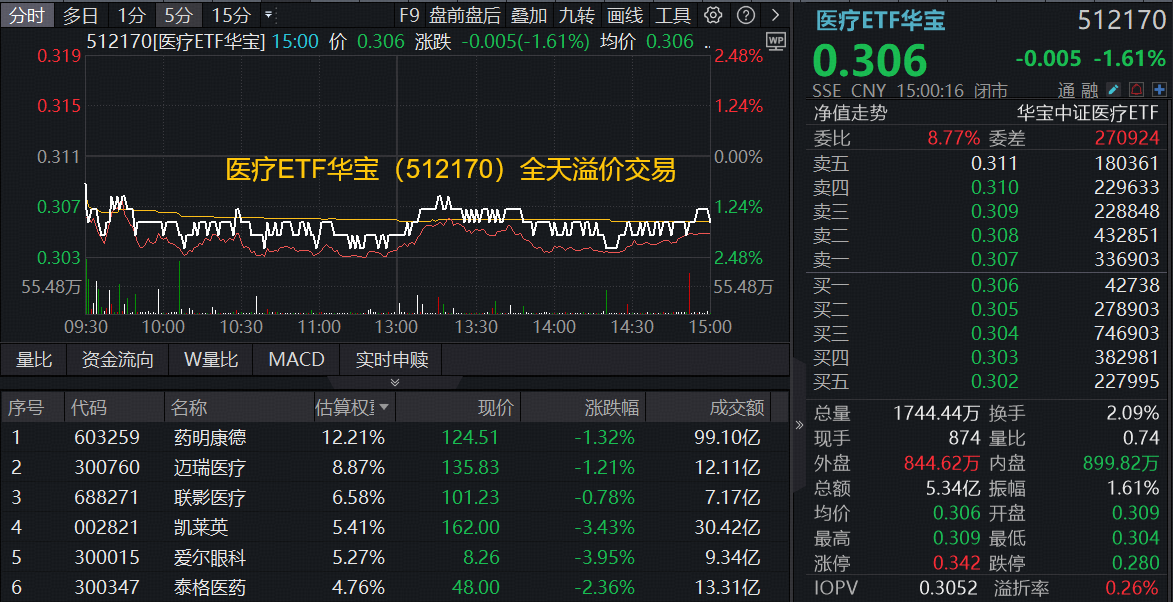Select the 爱尔眼科 row
The image size is (1173, 602).
coord(395,557)
